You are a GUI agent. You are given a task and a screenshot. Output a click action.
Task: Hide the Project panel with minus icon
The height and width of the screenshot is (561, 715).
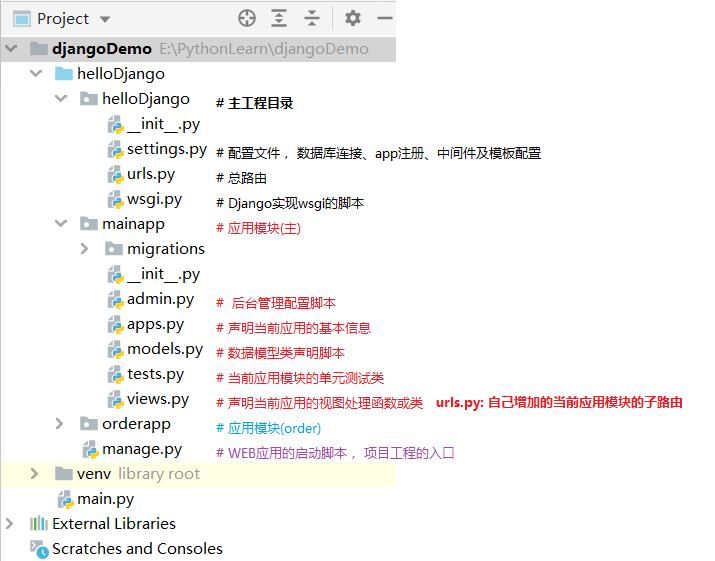coord(384,18)
